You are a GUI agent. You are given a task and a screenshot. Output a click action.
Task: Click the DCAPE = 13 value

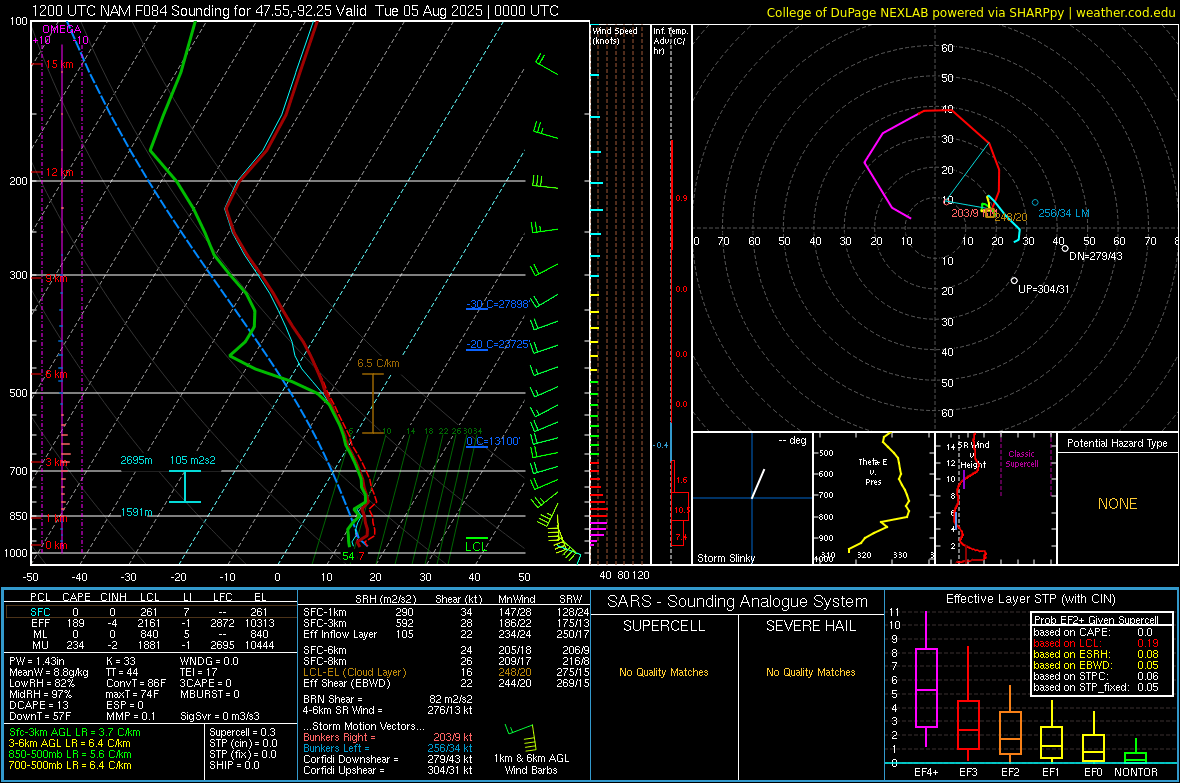pyautogui.click(x=39, y=705)
